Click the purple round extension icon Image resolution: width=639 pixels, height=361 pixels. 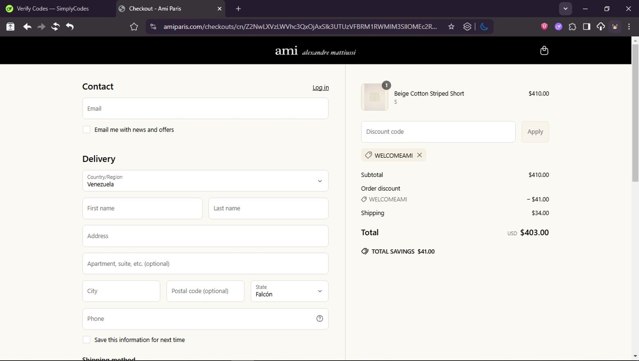558,26
